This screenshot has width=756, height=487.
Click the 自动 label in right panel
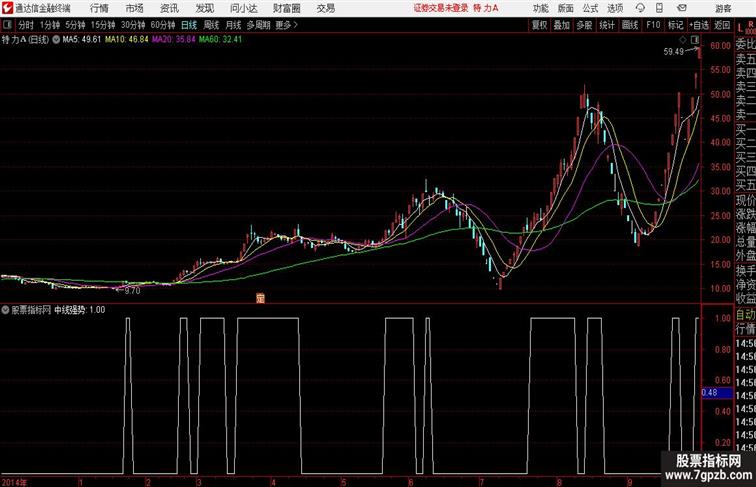pos(745,315)
